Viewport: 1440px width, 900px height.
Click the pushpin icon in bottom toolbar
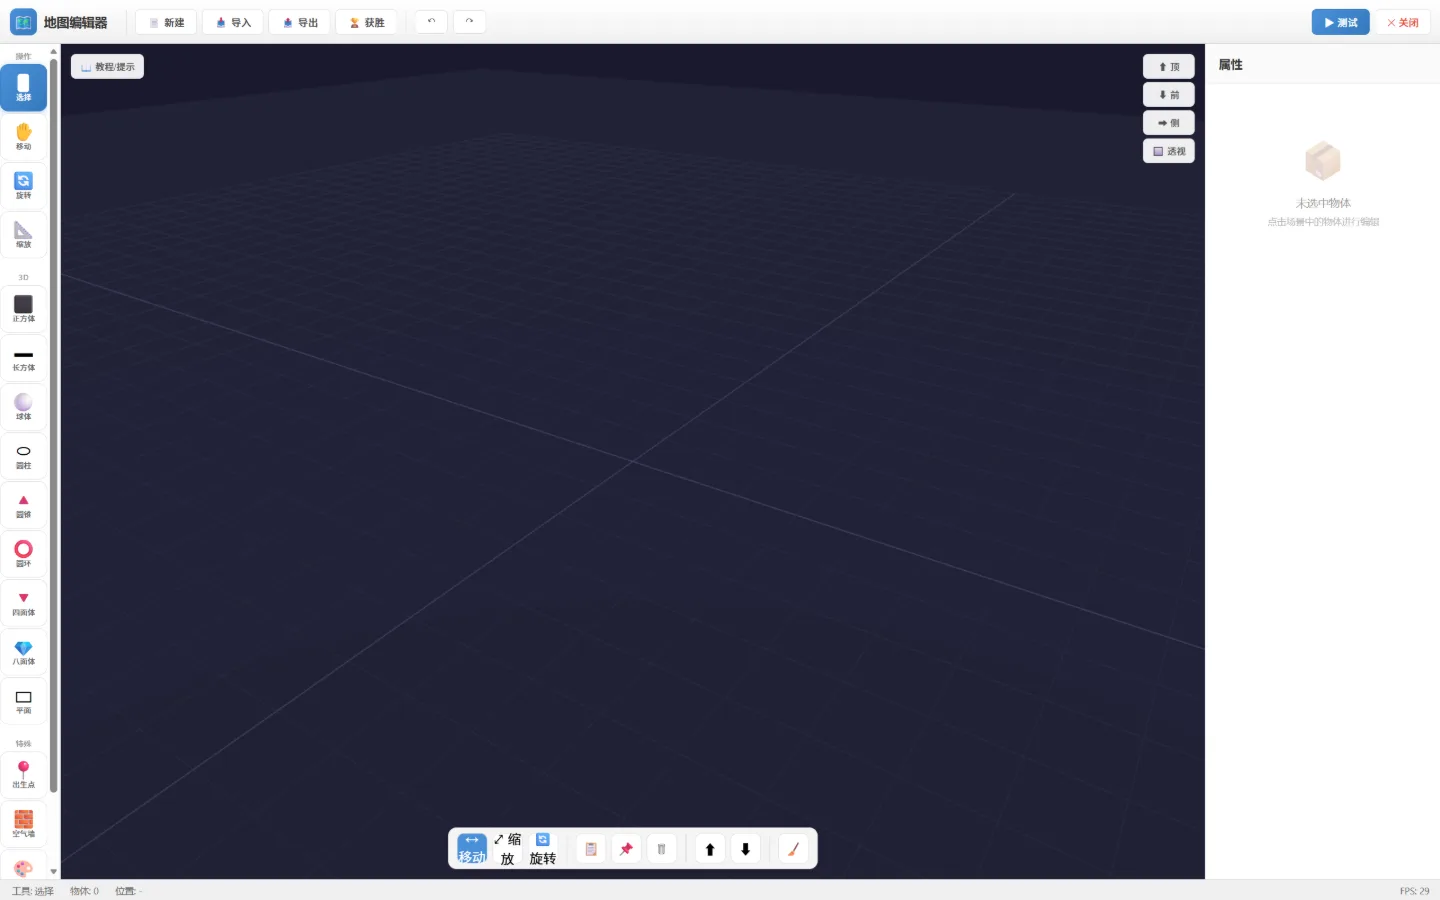click(626, 849)
